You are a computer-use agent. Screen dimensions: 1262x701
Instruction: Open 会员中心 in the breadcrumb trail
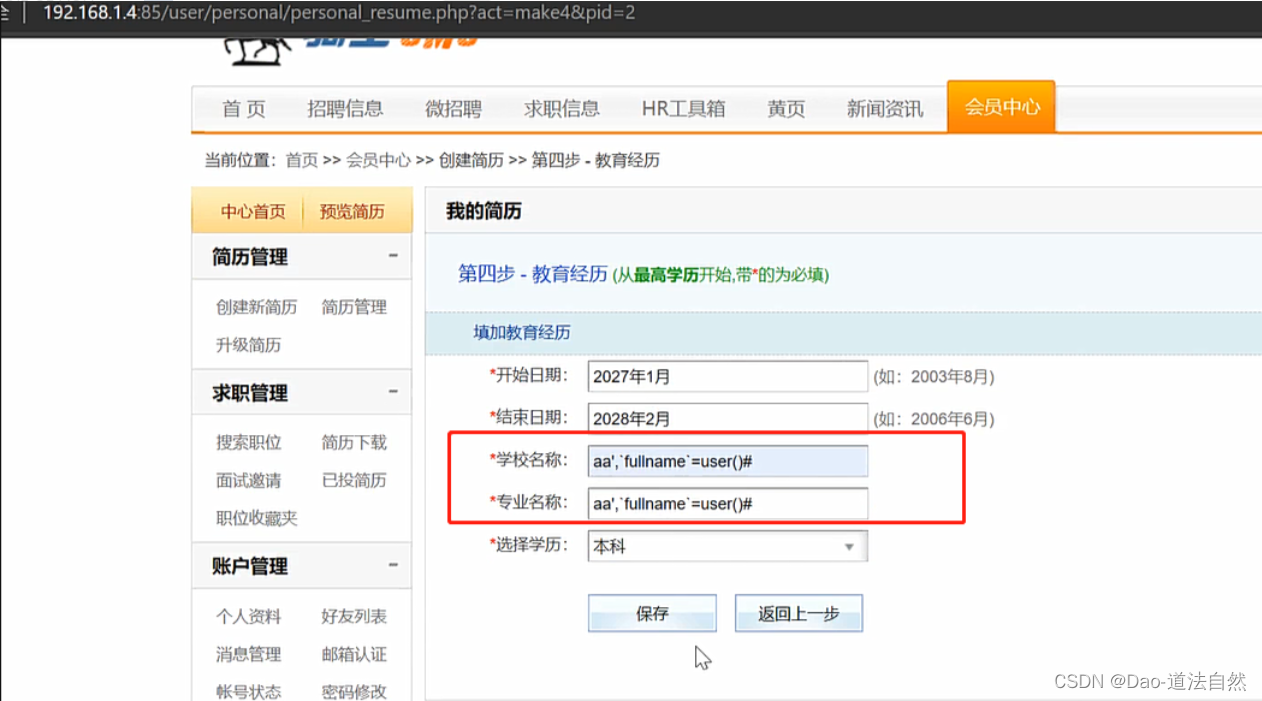pos(379,160)
